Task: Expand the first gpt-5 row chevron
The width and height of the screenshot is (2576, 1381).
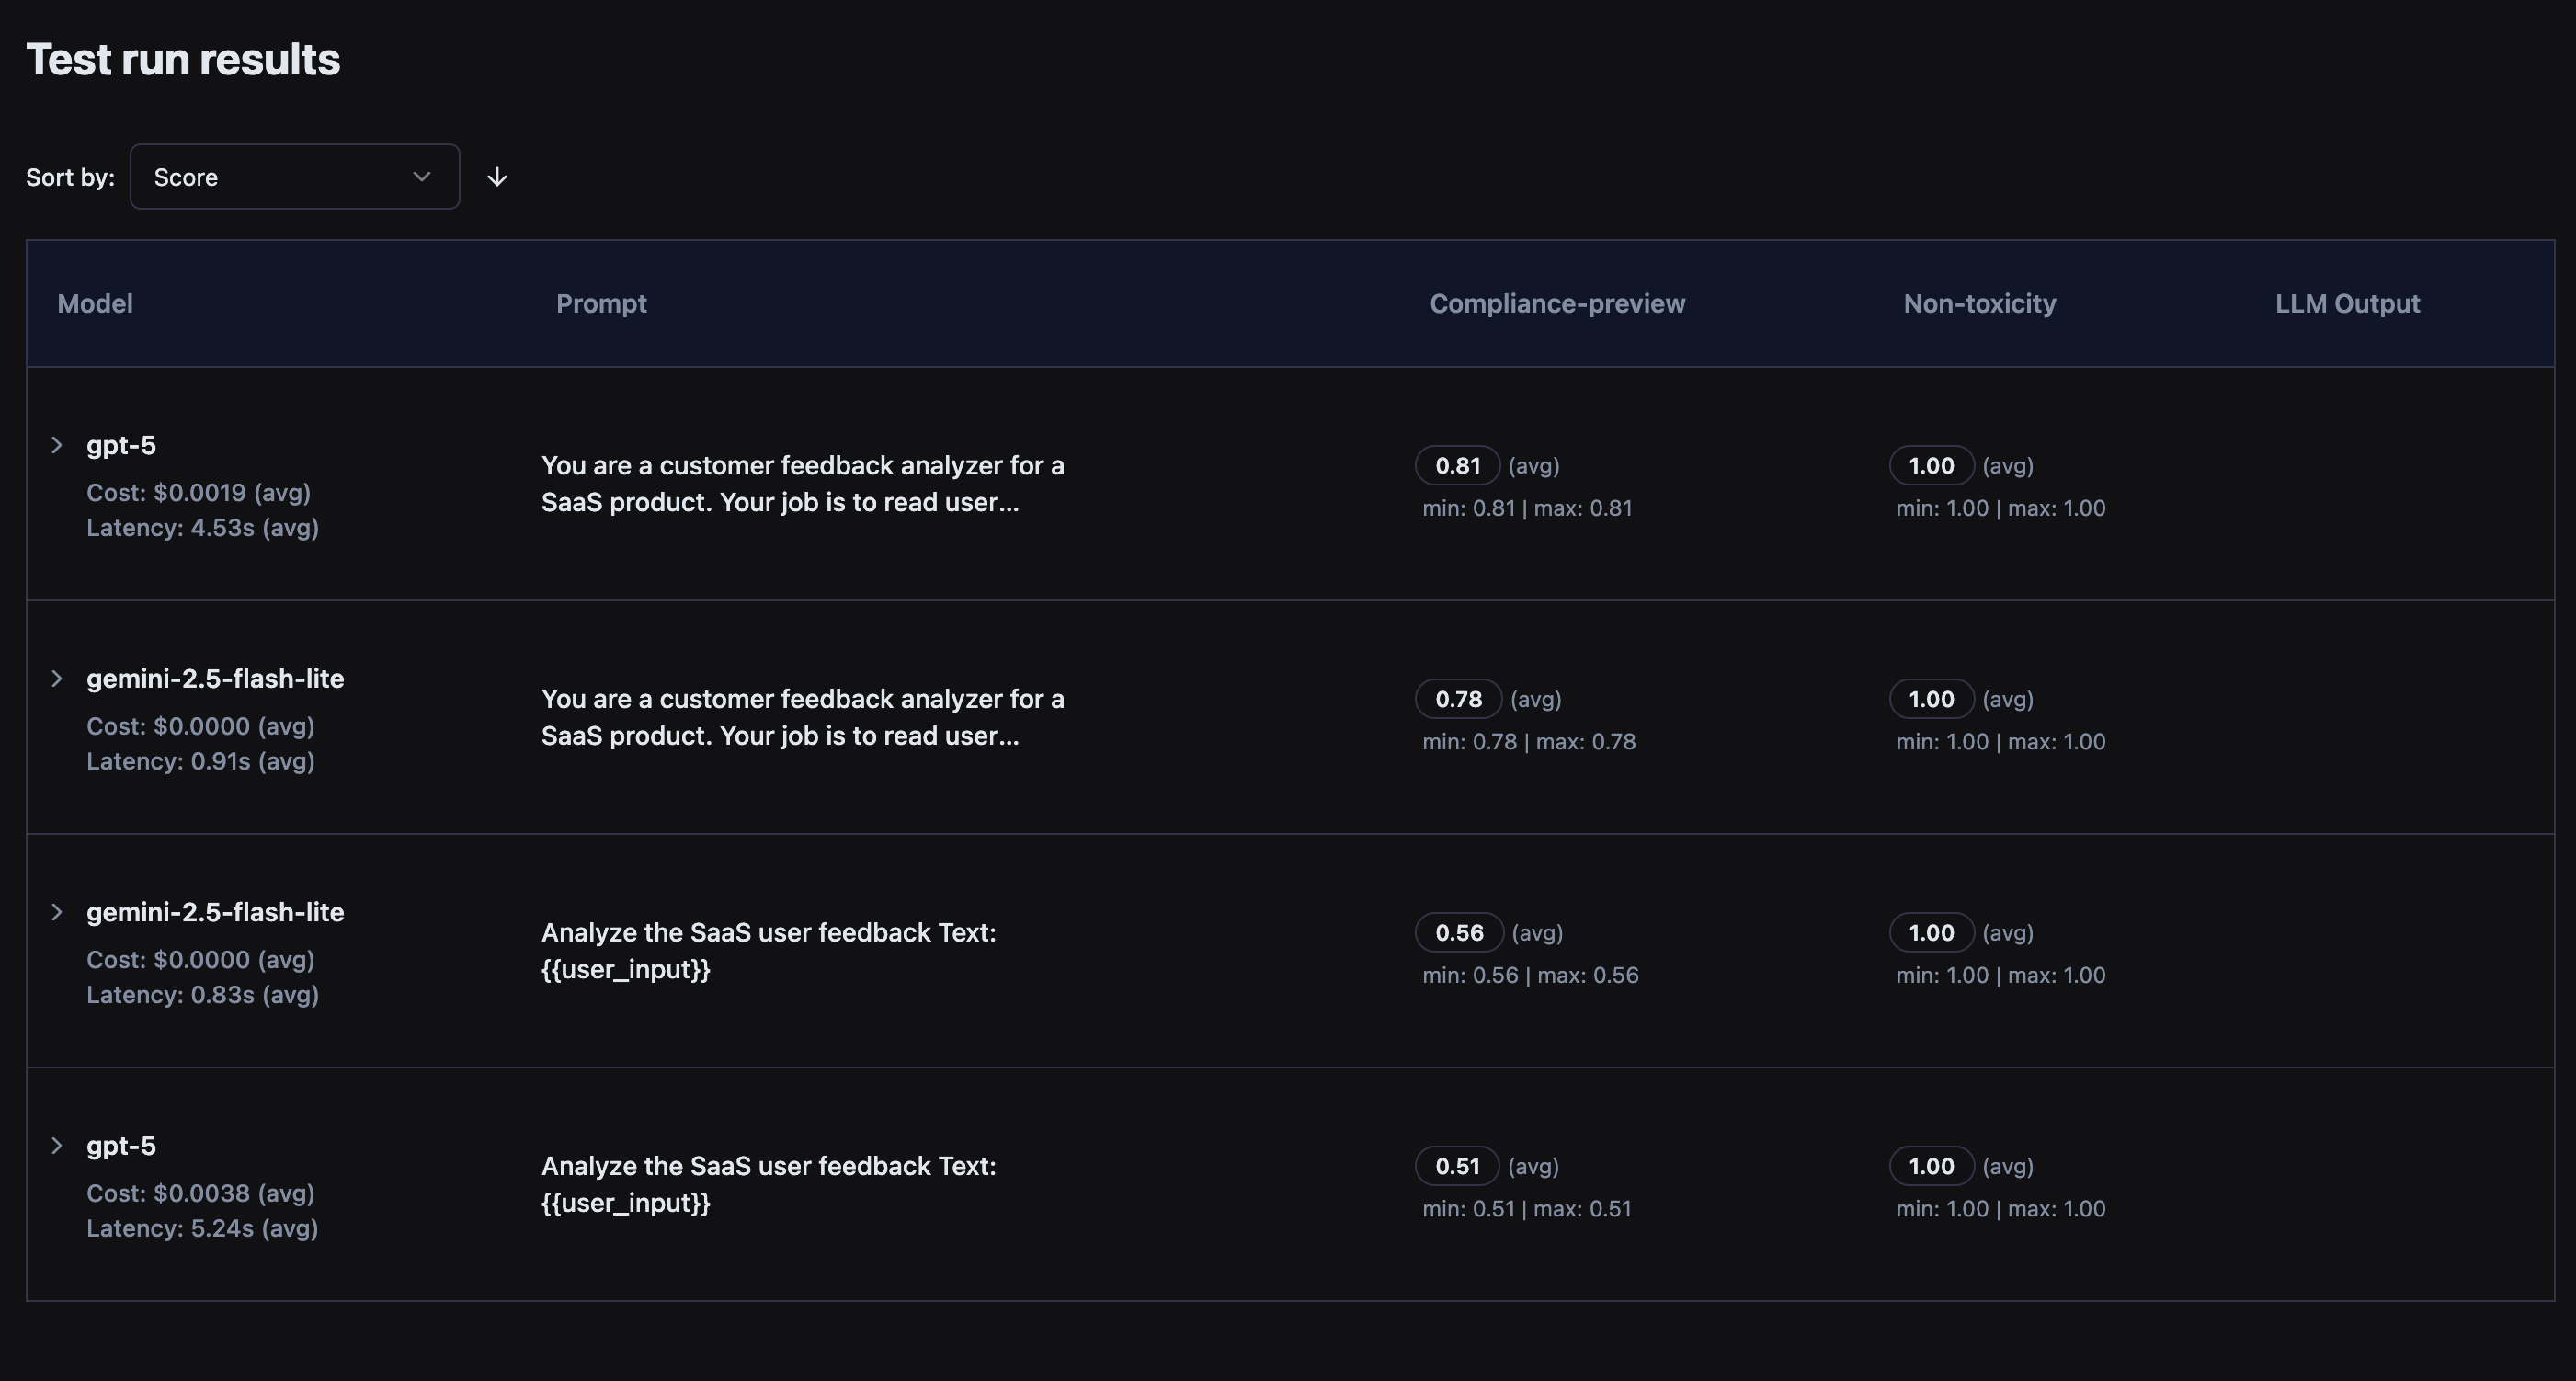Action: click(57, 445)
